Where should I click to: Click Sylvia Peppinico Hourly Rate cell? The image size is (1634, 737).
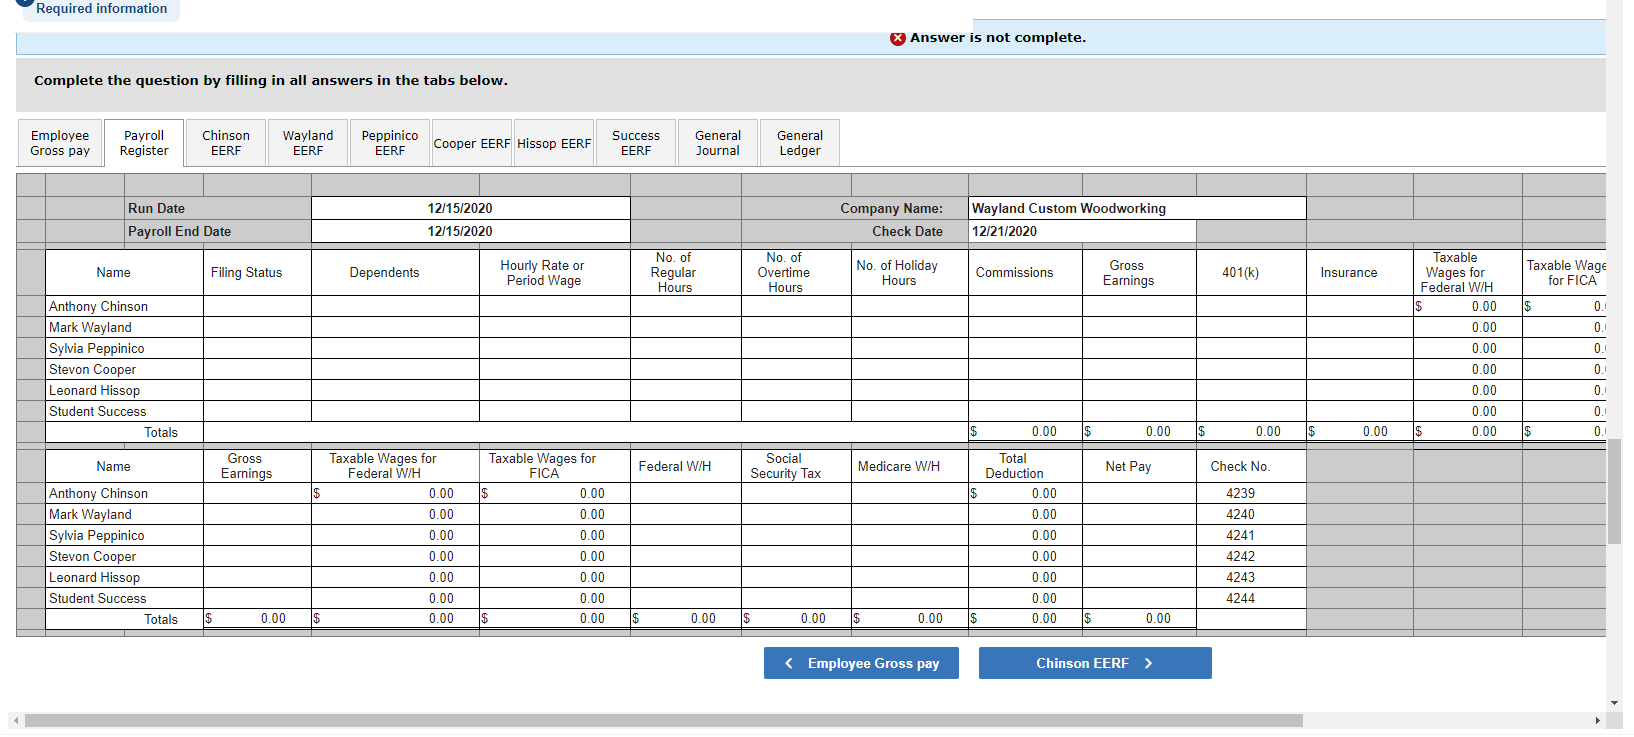[x=555, y=348]
